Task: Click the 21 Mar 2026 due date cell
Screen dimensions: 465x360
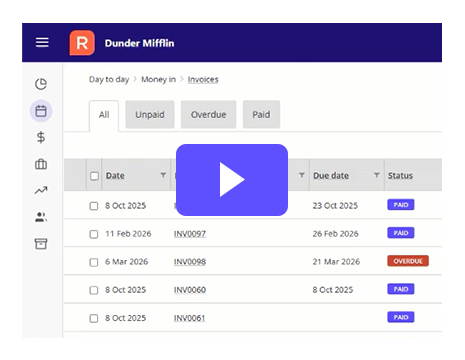Action: coord(336,262)
